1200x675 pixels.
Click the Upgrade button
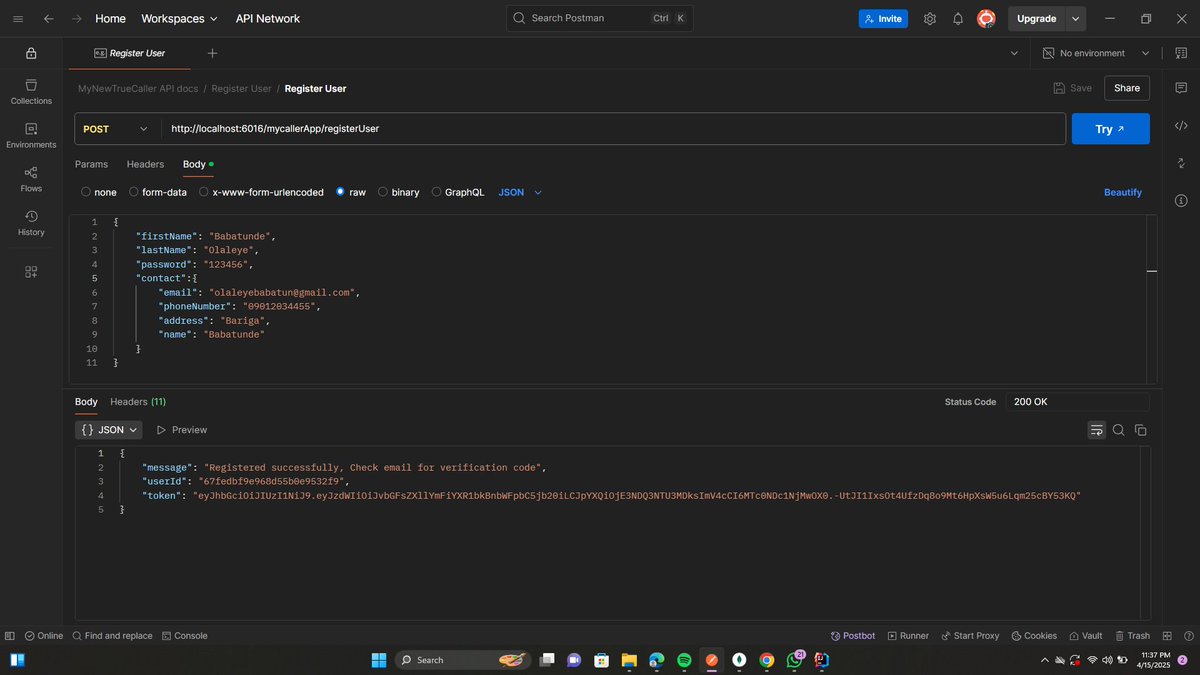click(1036, 18)
